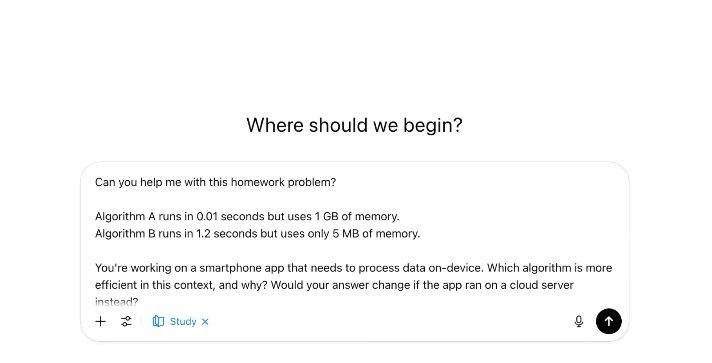712x363 pixels.
Task: Click 'Which algorithm is more' question text
Action: coord(549,268)
